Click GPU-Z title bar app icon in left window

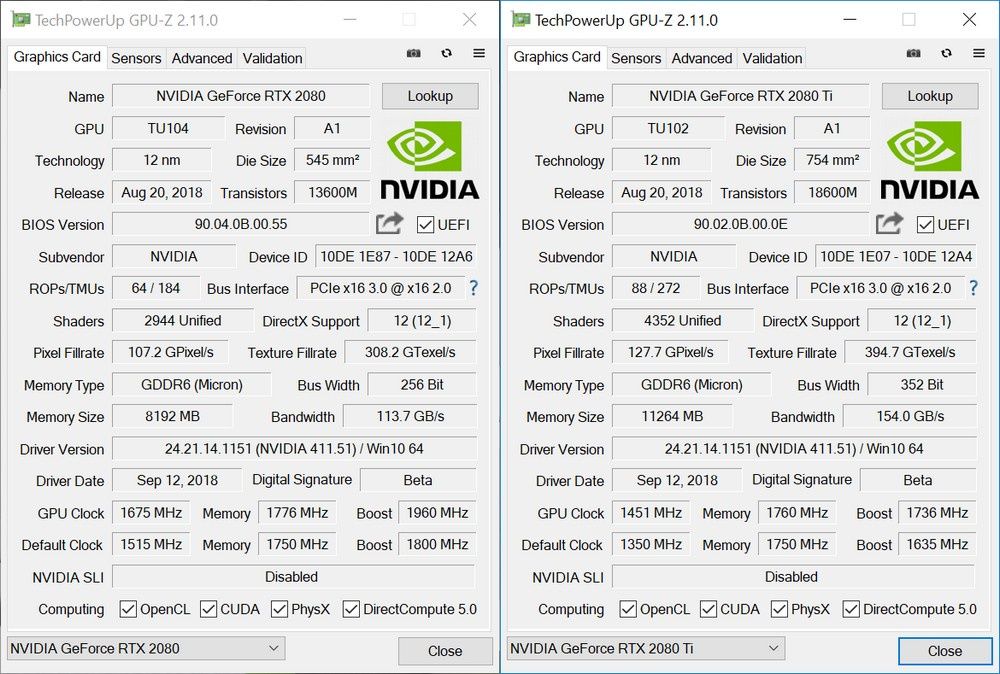pyautogui.click(x=21, y=20)
